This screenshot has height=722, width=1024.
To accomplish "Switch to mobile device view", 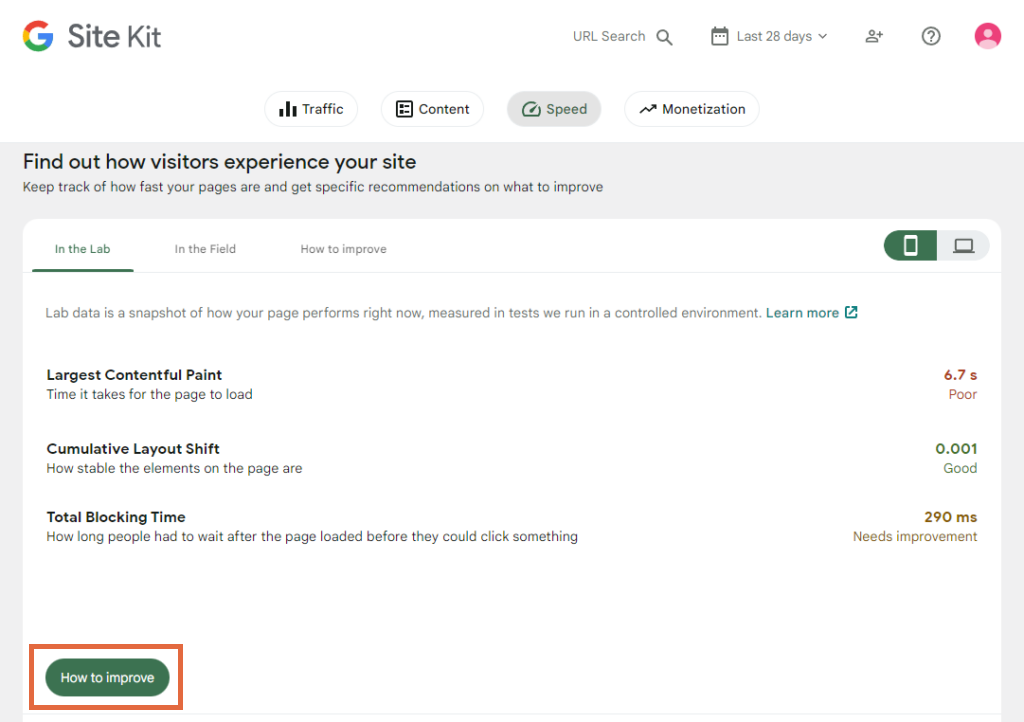I will 910,245.
